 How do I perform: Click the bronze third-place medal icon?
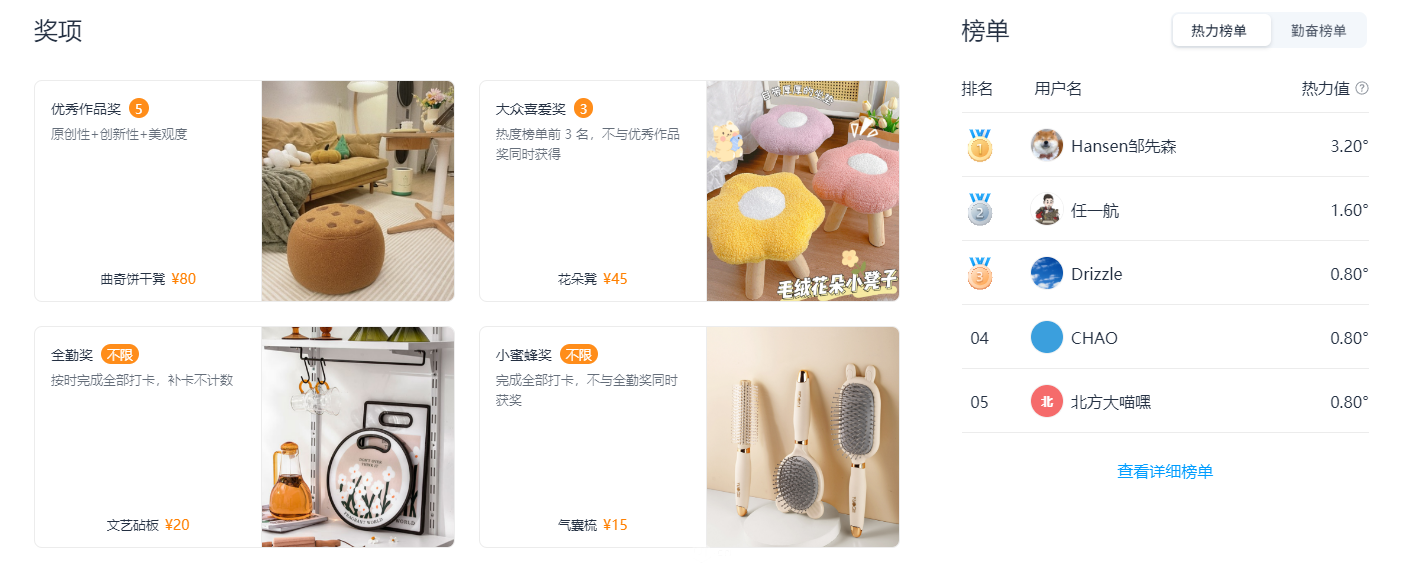pos(980,273)
